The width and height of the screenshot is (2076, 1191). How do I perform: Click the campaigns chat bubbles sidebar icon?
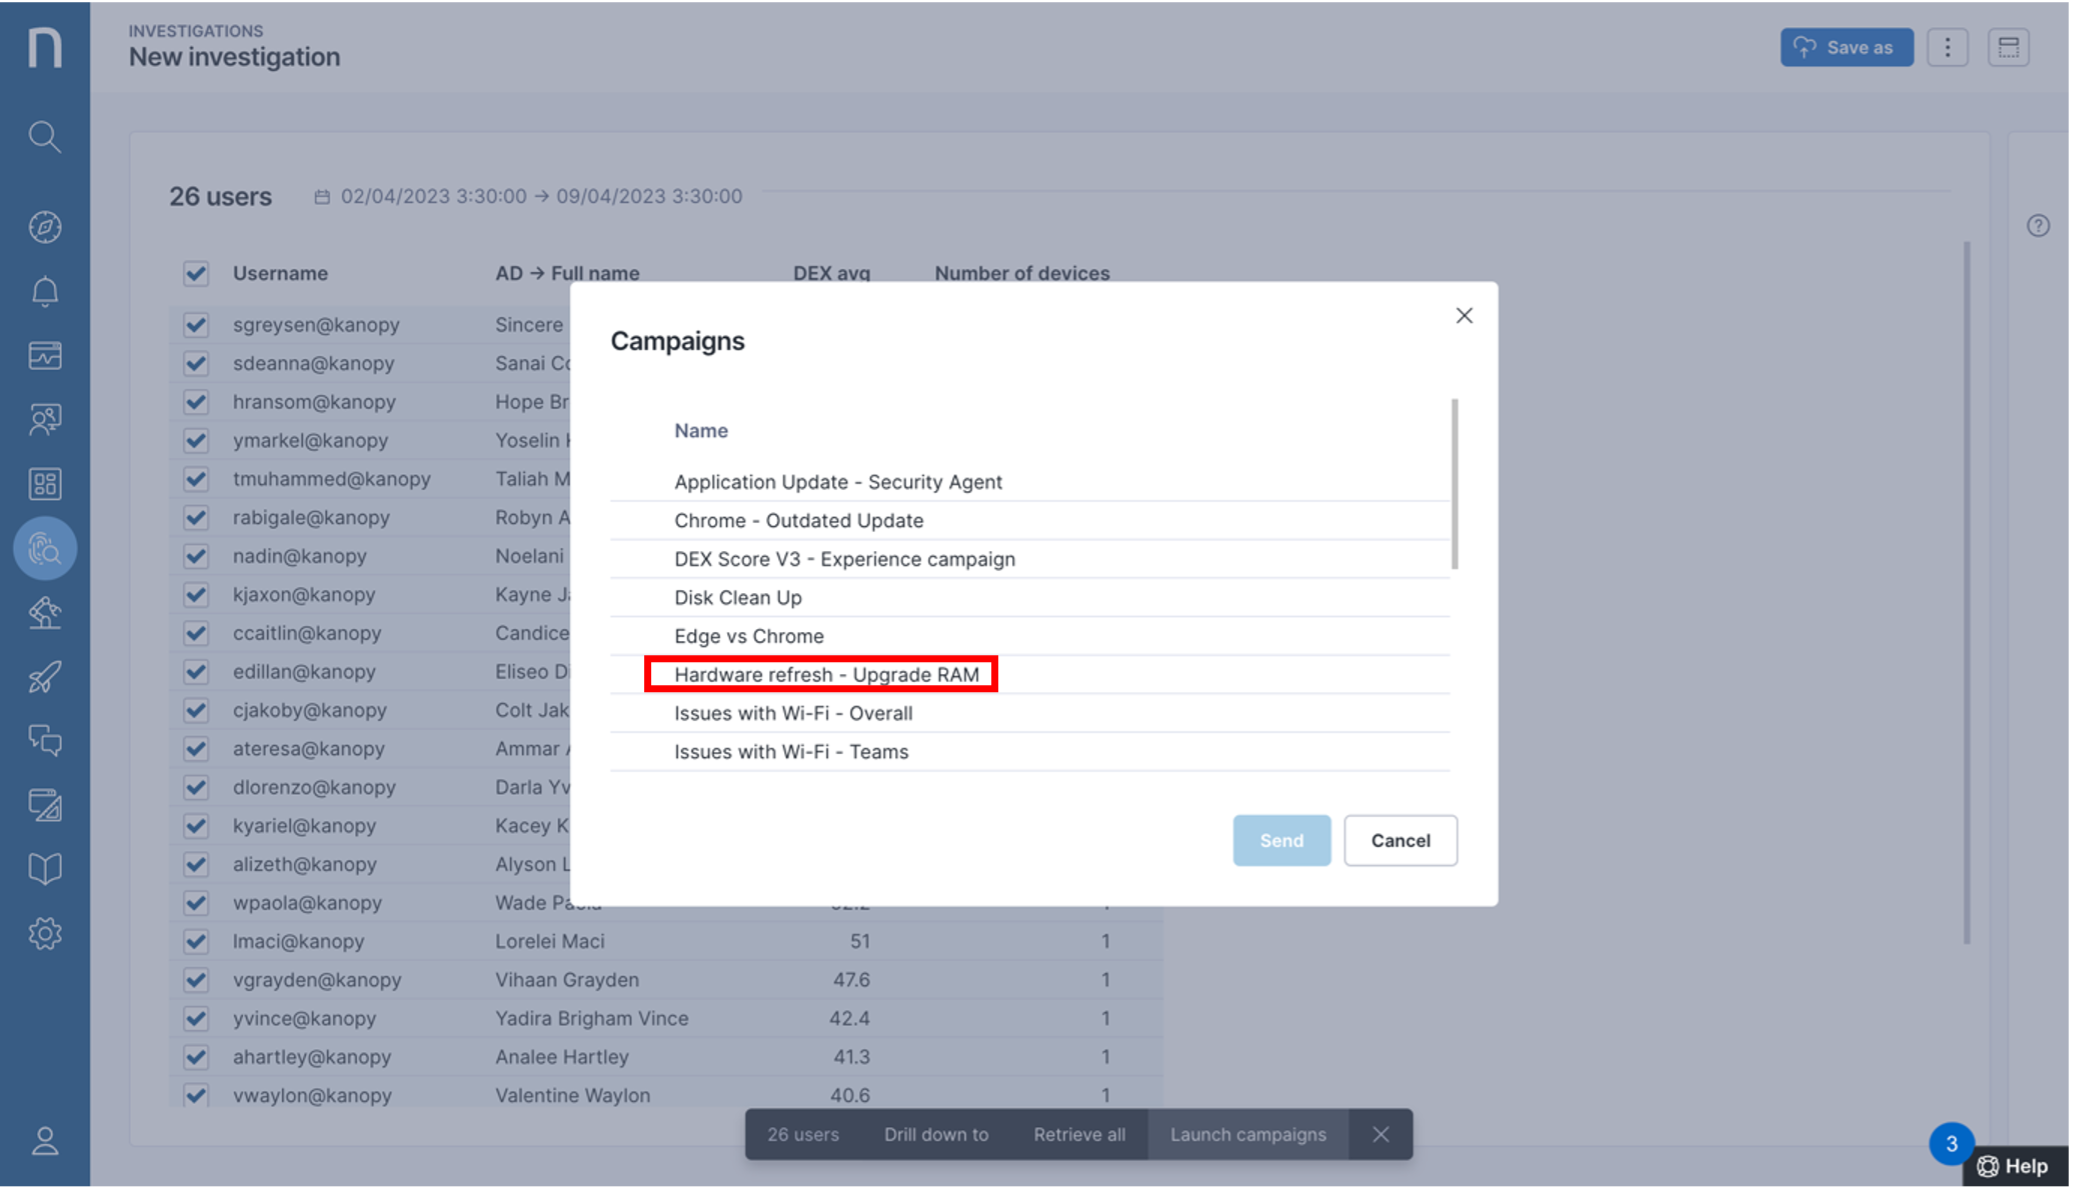[44, 741]
